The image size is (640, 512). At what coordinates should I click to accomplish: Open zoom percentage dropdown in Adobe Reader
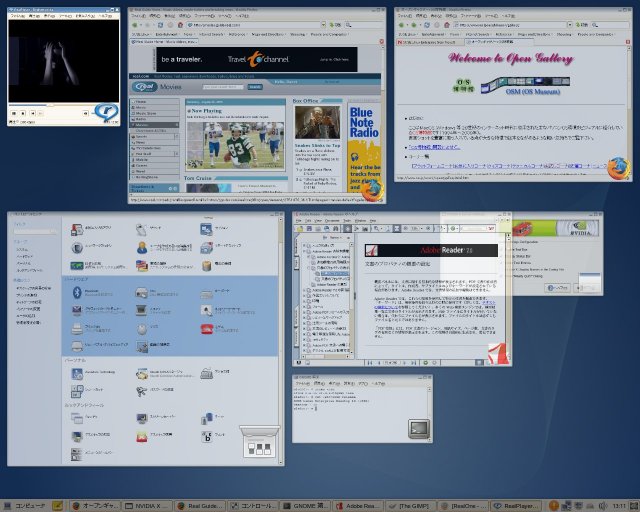422,229
